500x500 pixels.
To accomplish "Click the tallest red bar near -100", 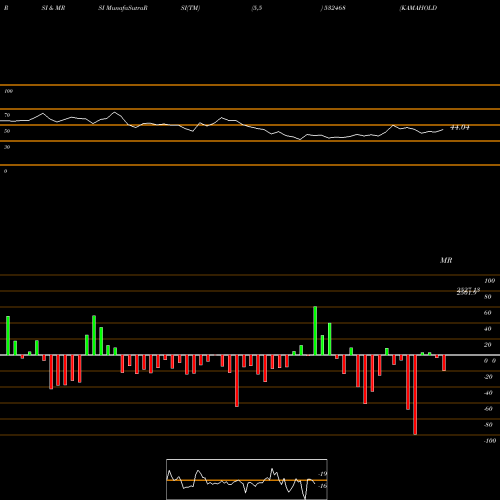I will 415,395.
